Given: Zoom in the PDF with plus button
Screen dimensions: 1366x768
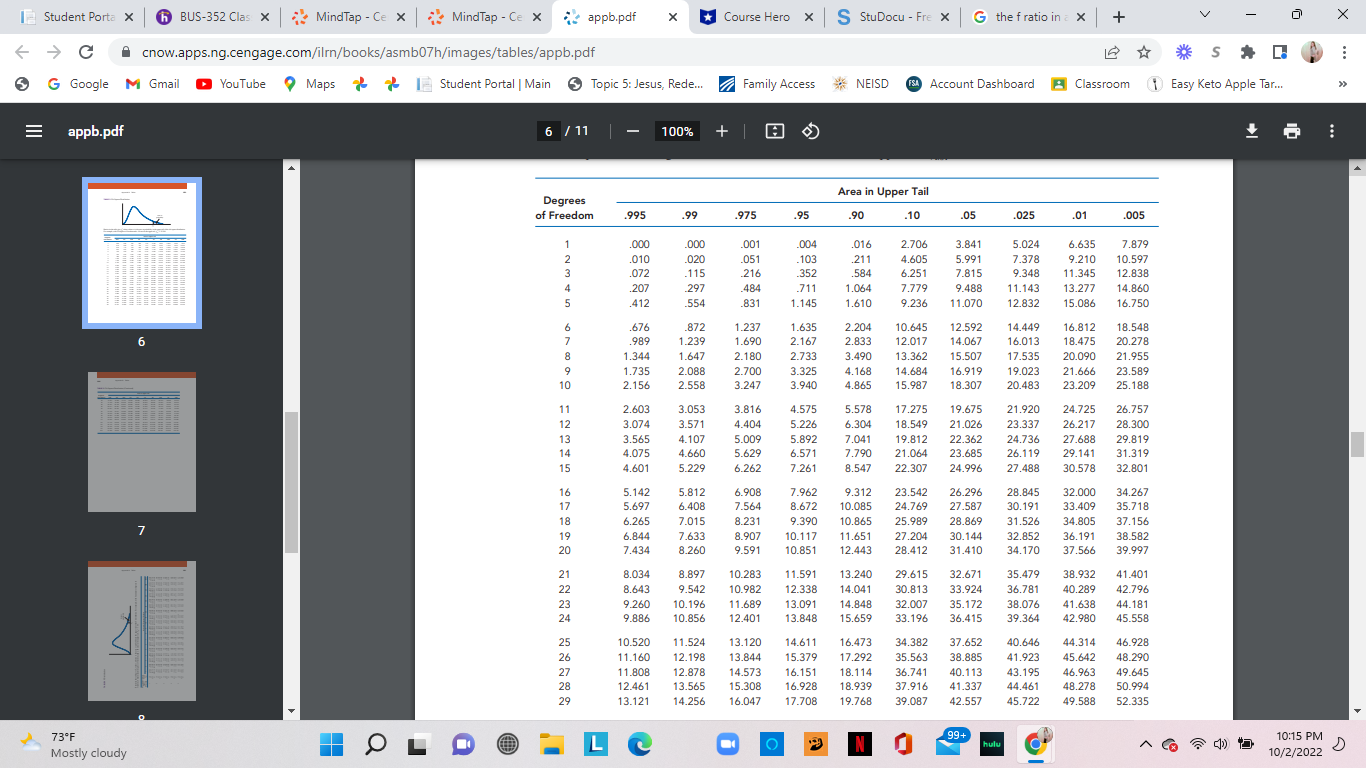Looking at the screenshot, I should [722, 131].
